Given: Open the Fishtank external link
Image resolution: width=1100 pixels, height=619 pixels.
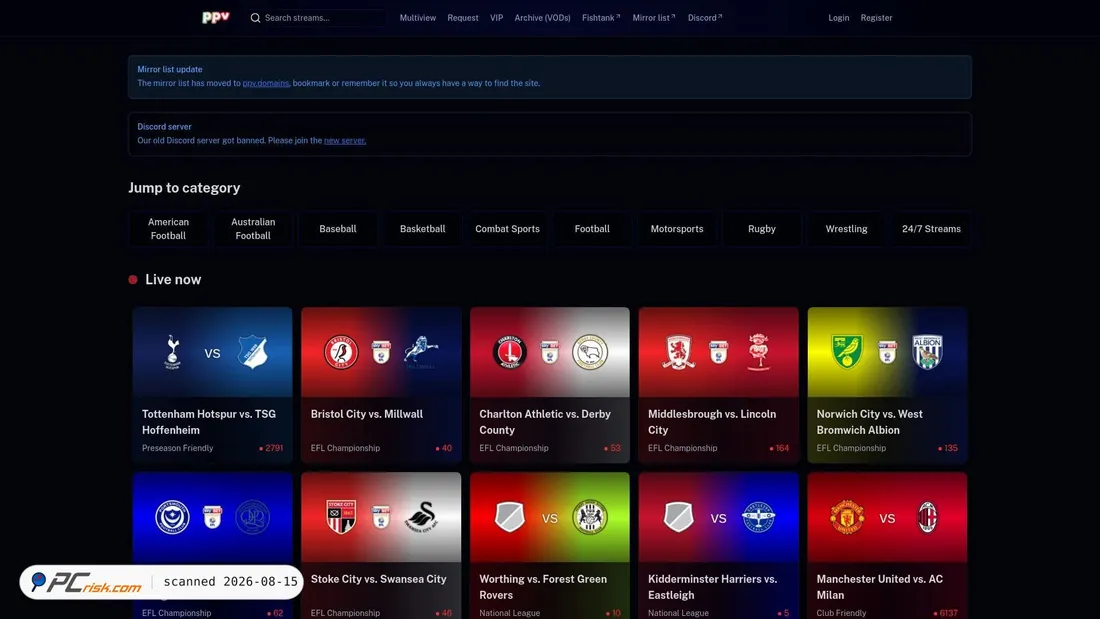Looking at the screenshot, I should click(x=601, y=18).
